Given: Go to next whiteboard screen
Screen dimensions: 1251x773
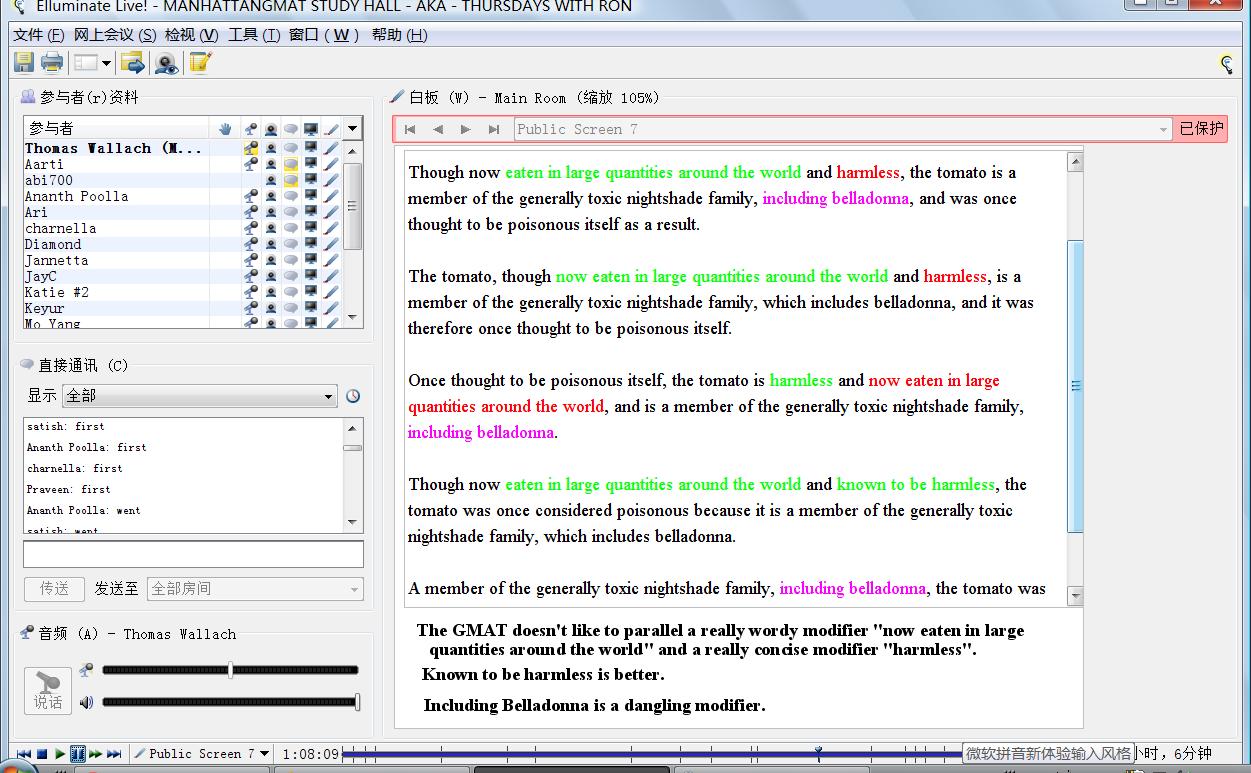Looking at the screenshot, I should pos(466,129).
